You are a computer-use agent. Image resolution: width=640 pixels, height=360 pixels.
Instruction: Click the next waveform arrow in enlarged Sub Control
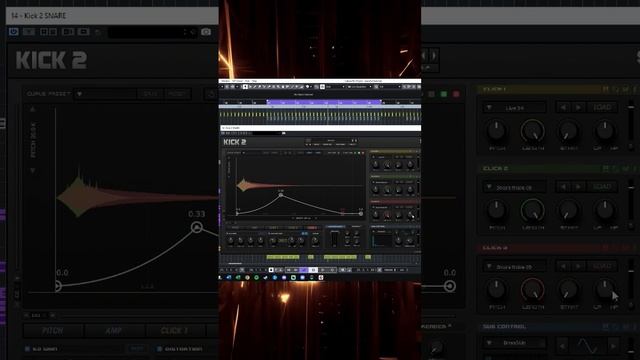pos(613,346)
